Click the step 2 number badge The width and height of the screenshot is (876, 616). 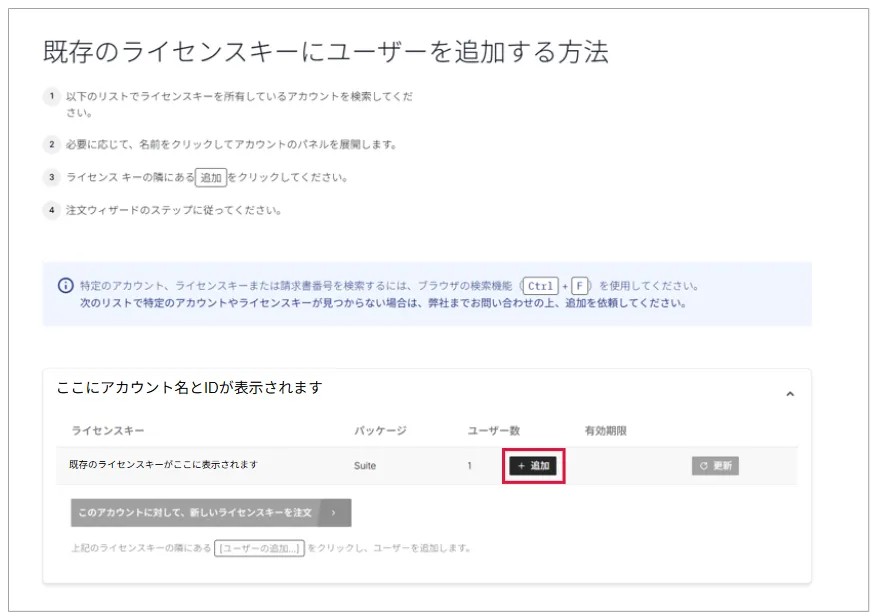coord(51,144)
